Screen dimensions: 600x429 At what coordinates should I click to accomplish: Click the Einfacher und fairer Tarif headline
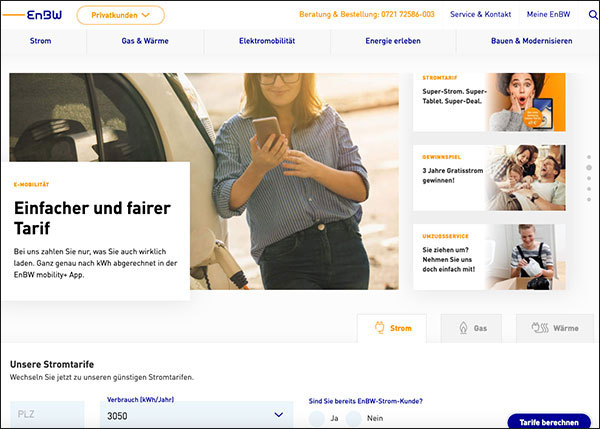tap(92, 218)
